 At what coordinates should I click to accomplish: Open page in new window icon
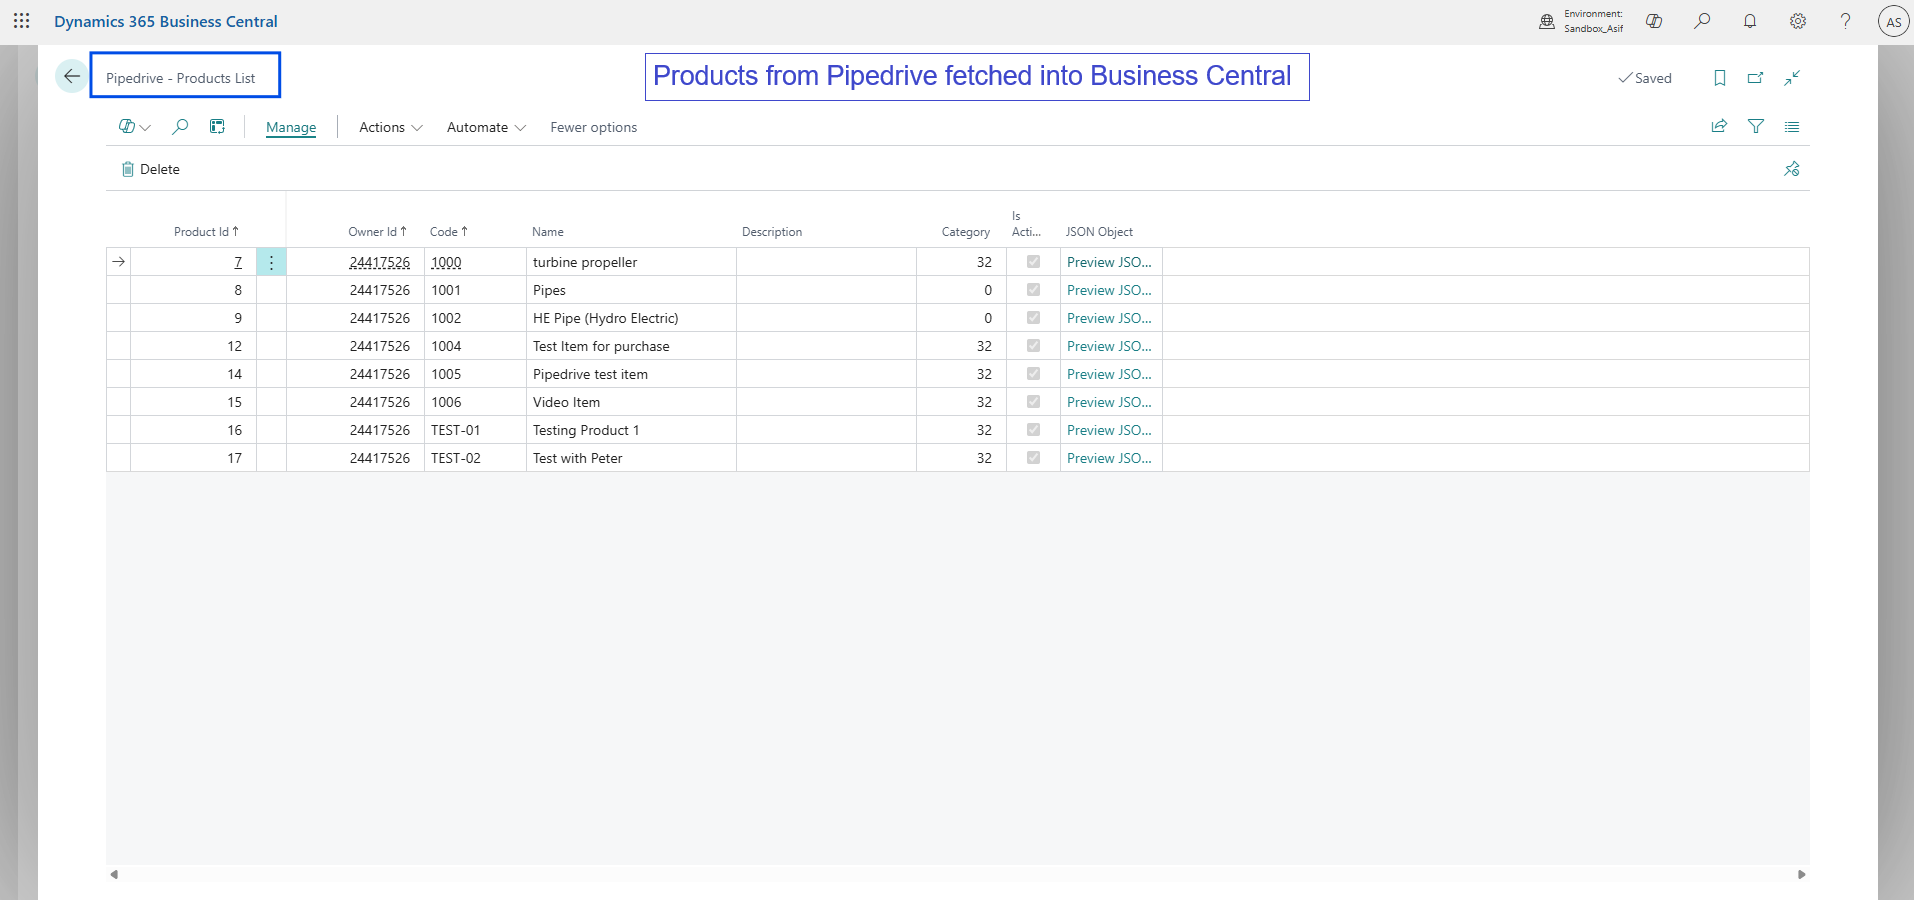click(x=1756, y=78)
